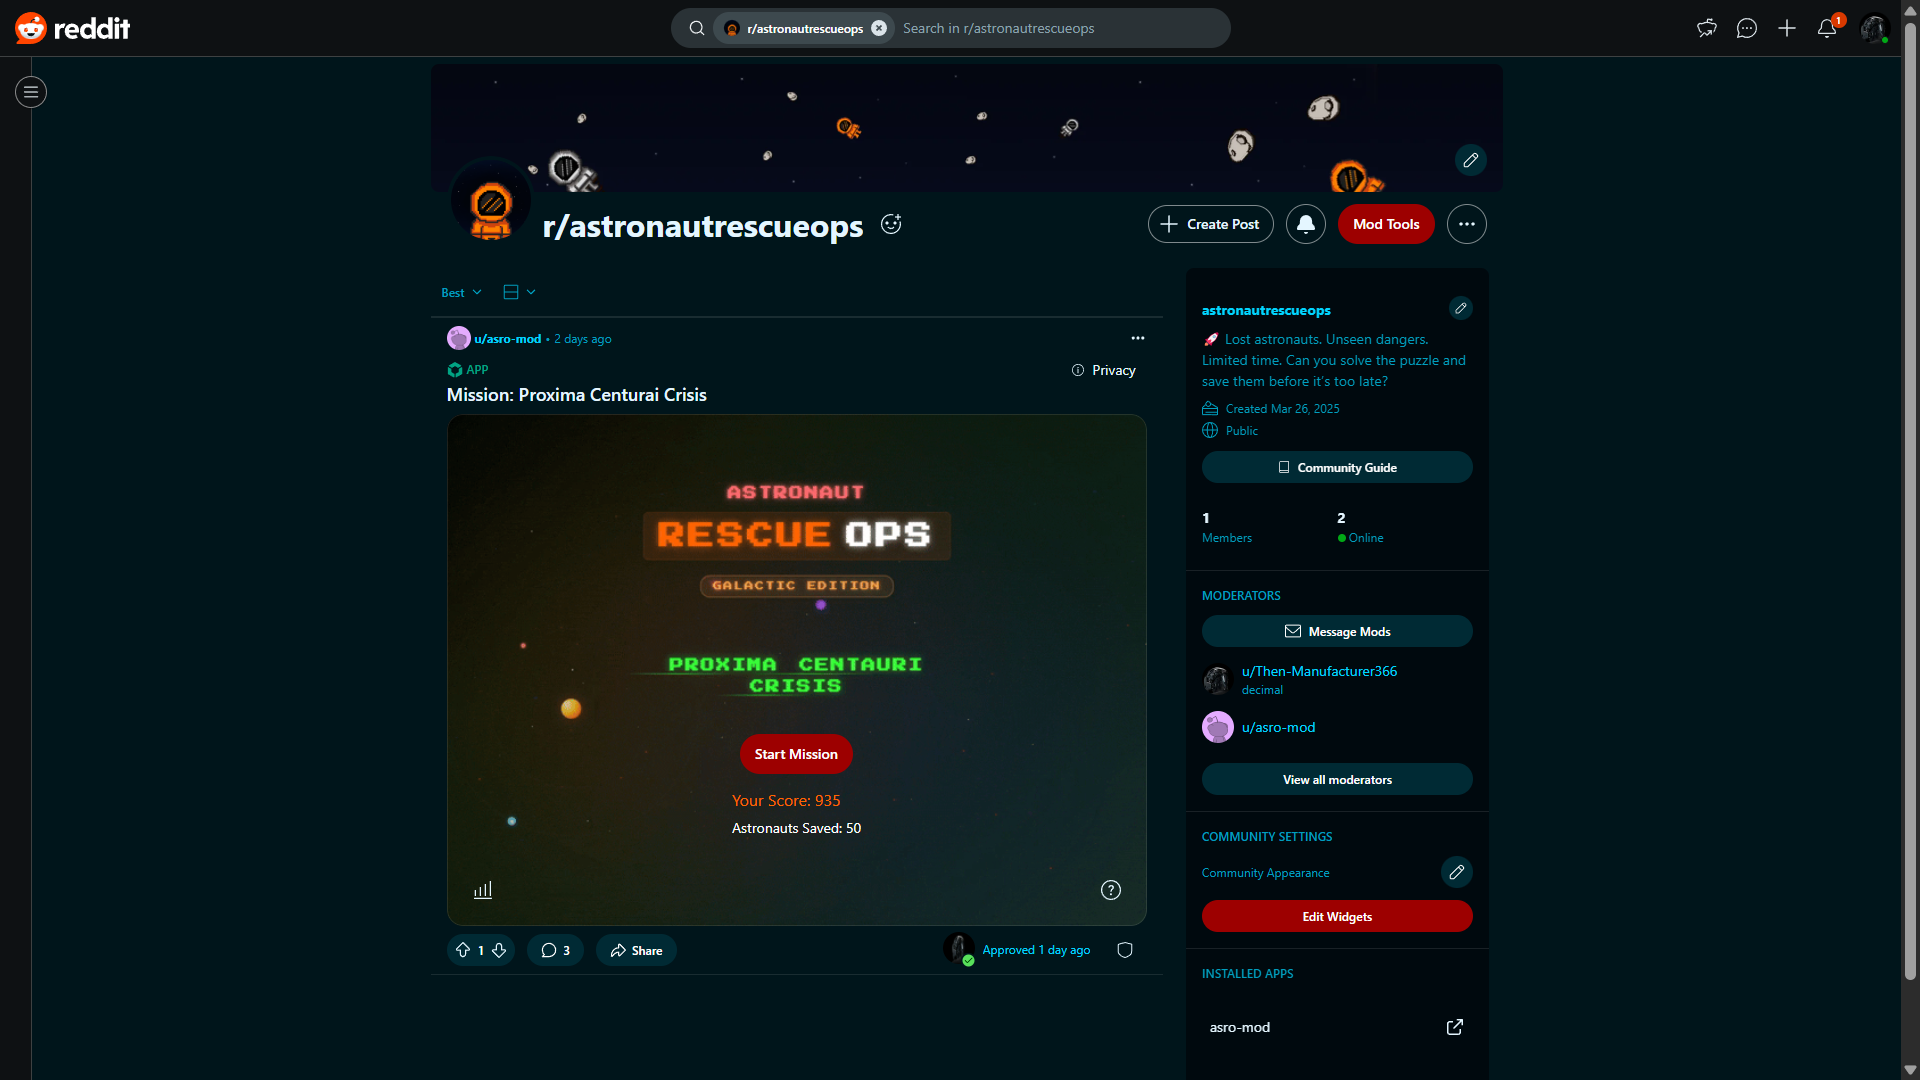Click the leaderboard bars icon in game
Viewport: 1920px width, 1080px height.
click(x=483, y=890)
